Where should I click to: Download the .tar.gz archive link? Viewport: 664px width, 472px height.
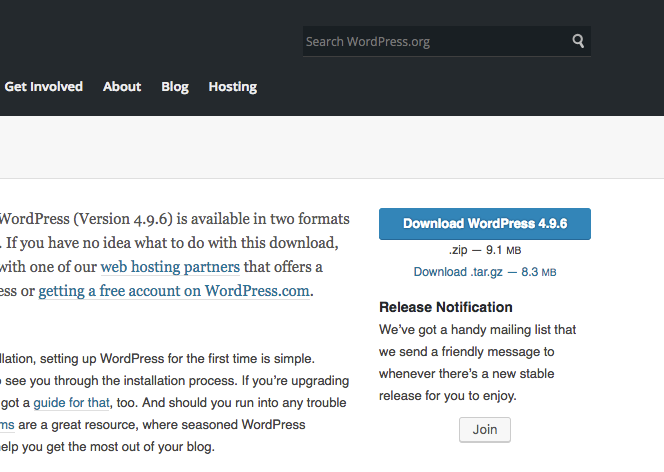click(x=485, y=272)
